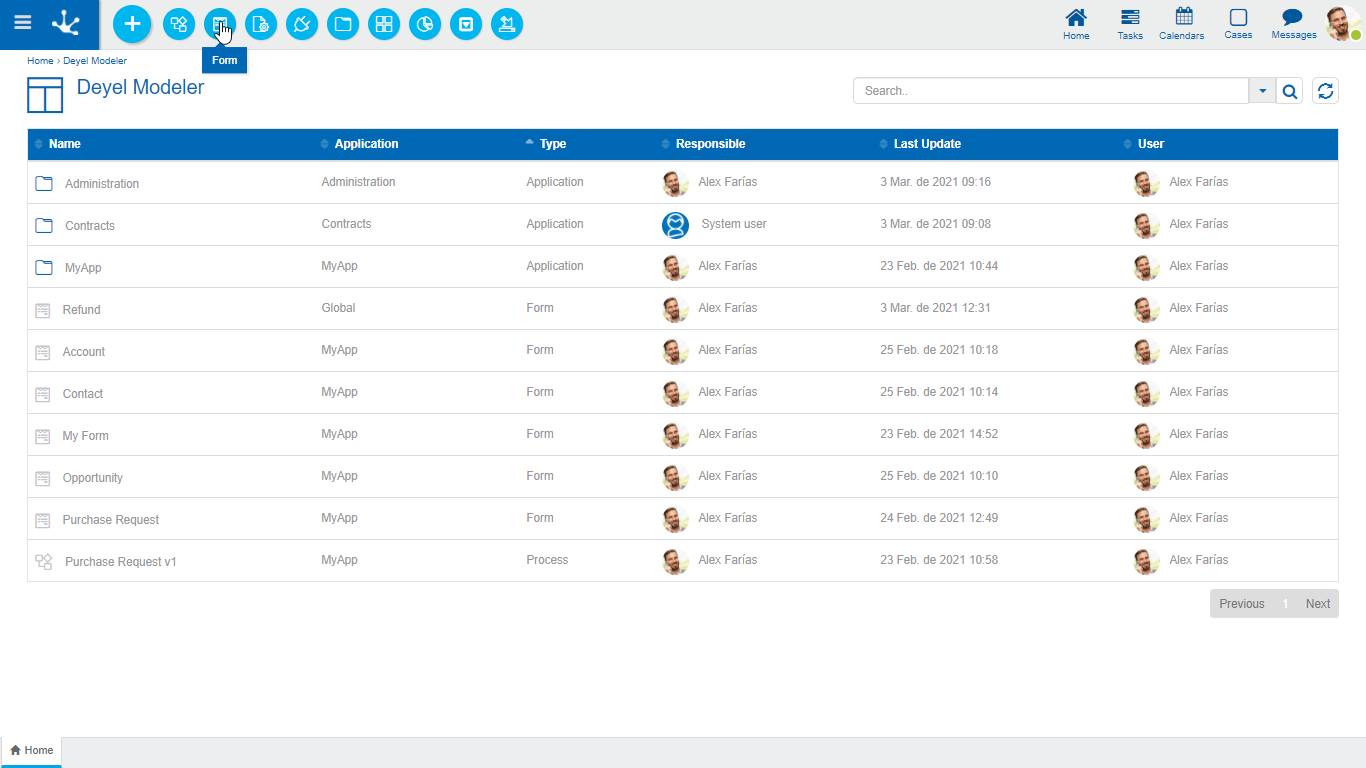Viewport: 1366px width, 768px height.
Task: Open search options dropdown arrow
Action: click(x=1262, y=91)
